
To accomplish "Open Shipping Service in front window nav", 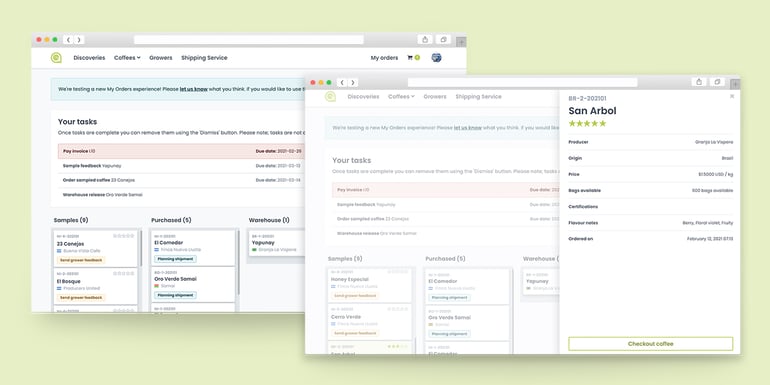I will click(478, 97).
